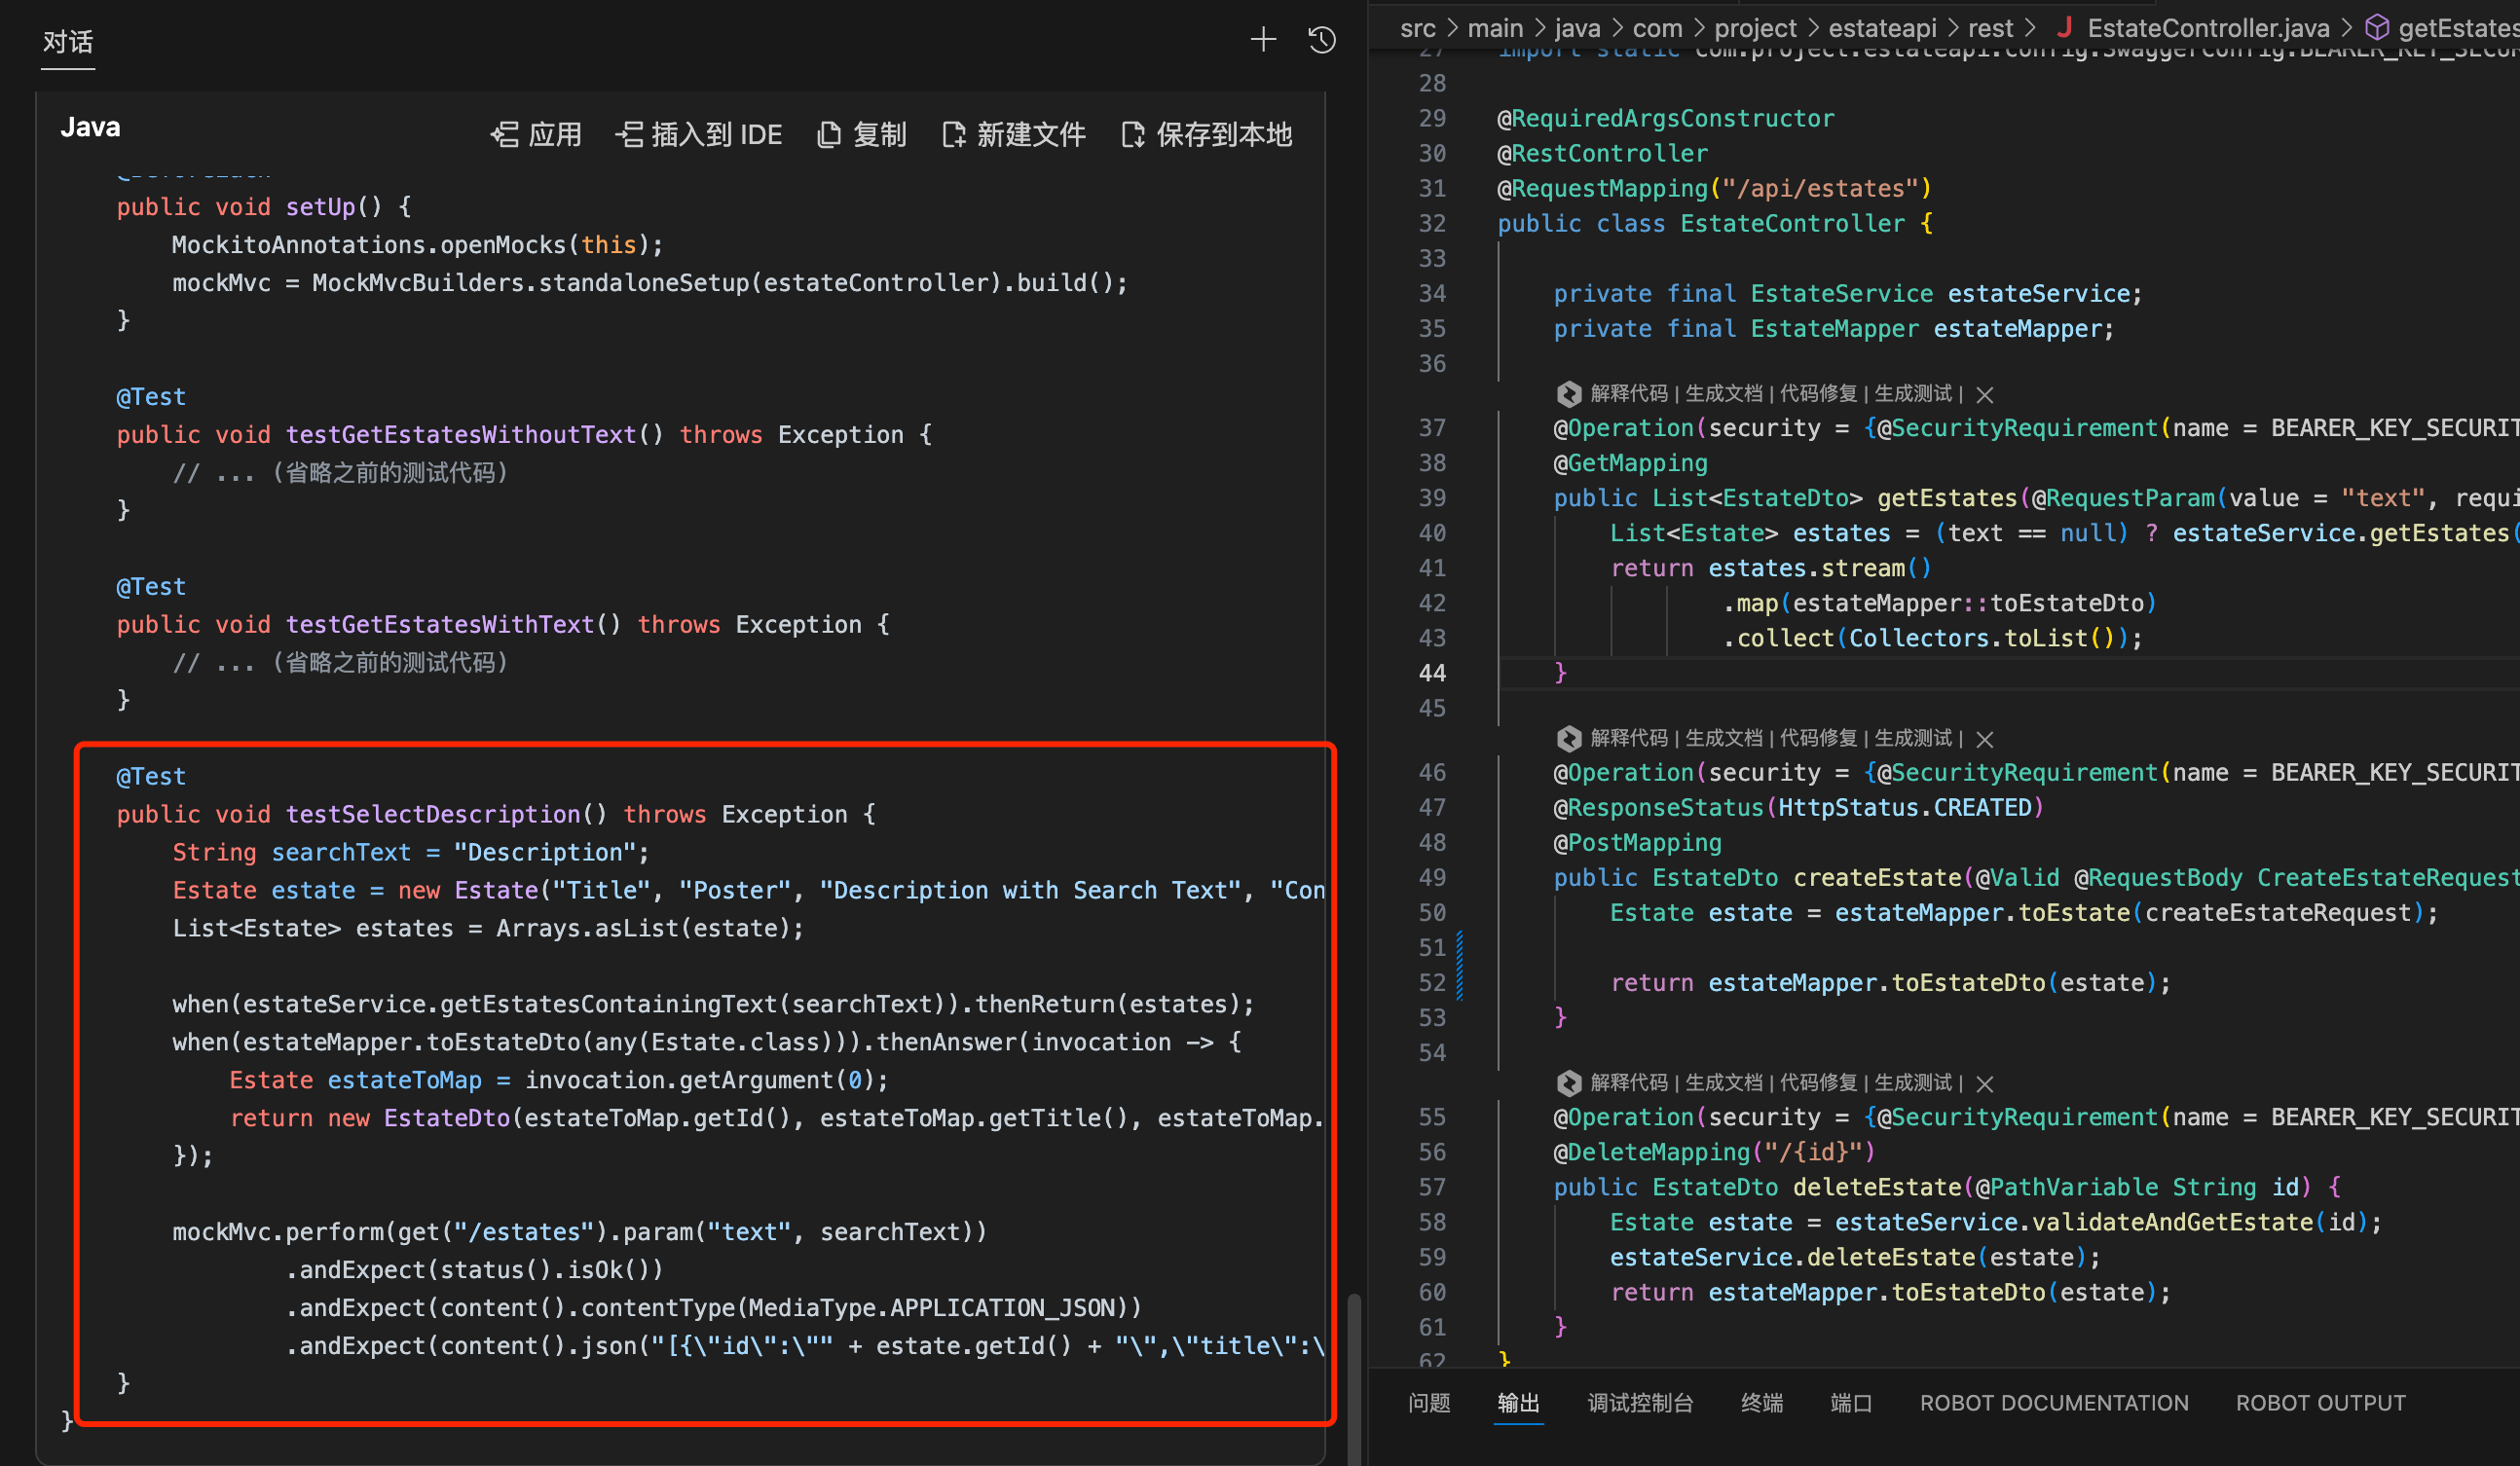Dismiss code lens above deleteEstate method
Viewport: 2520px width, 1466px height.
tap(1985, 1084)
